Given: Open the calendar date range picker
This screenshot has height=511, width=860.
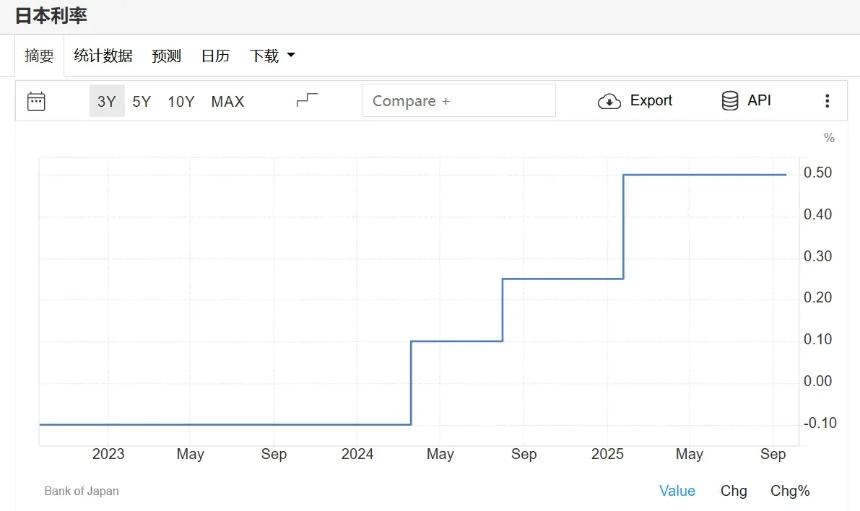Looking at the screenshot, I should pyautogui.click(x=36, y=101).
